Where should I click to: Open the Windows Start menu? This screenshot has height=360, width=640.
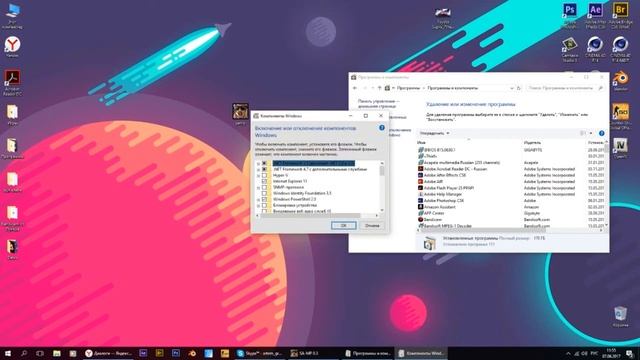click(7, 353)
